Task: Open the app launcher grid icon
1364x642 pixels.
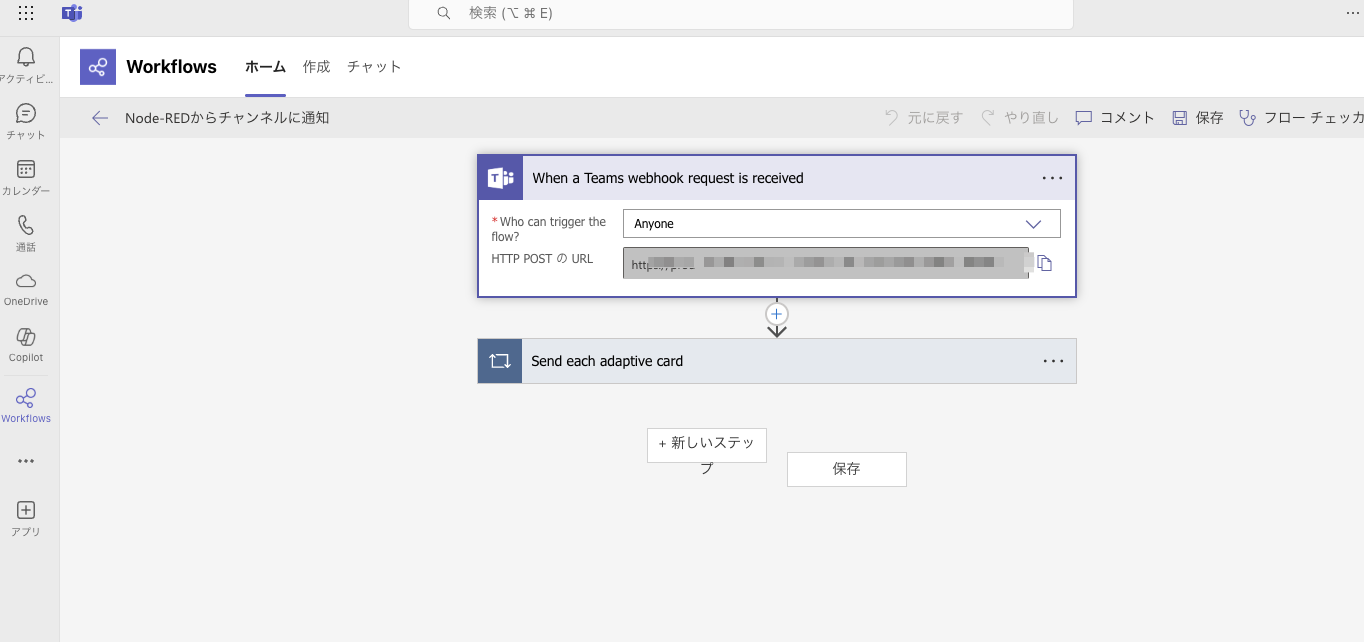Action: 26,13
